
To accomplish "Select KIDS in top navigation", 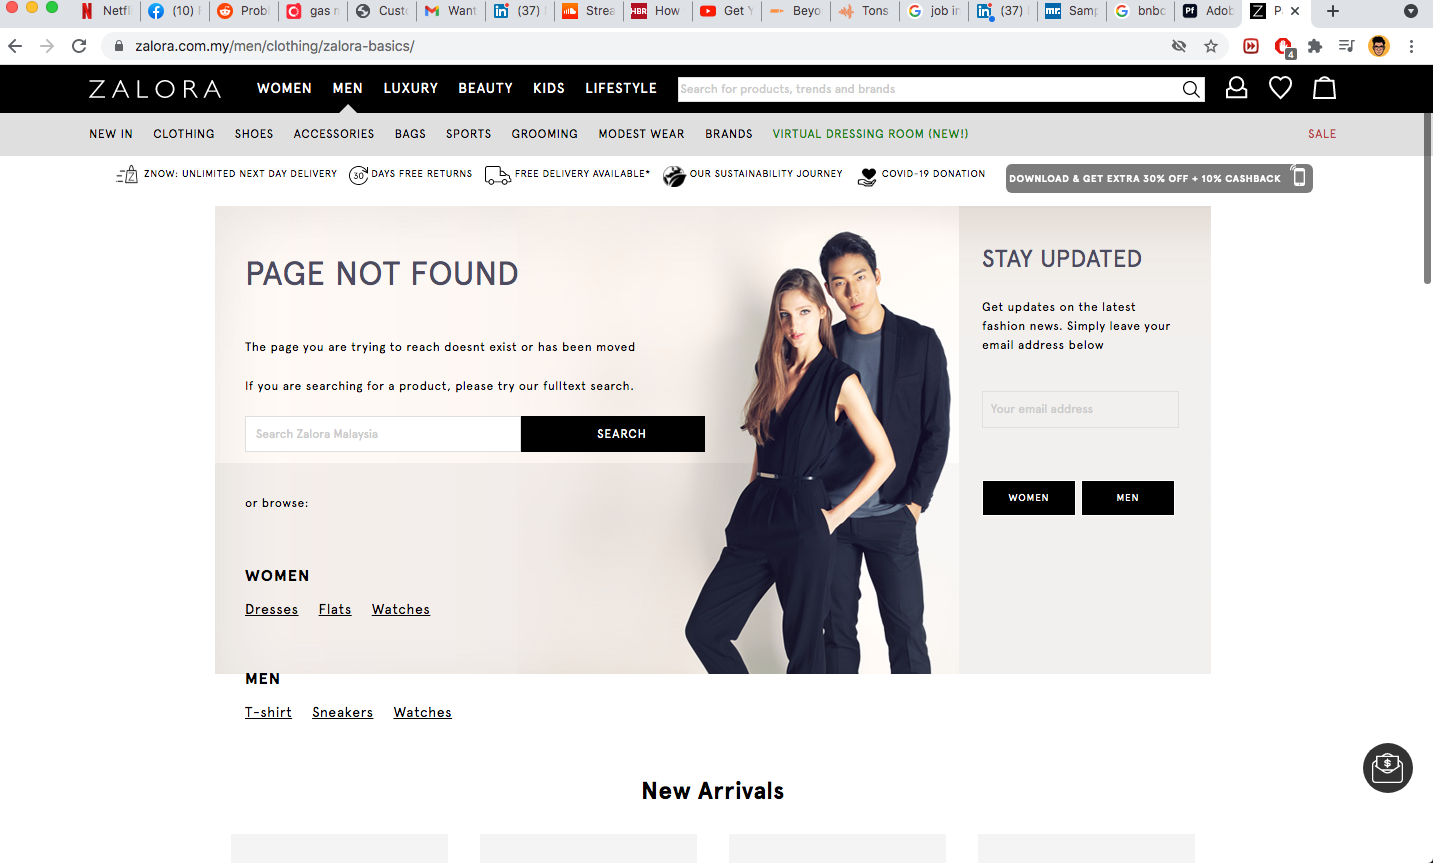I will [x=549, y=88].
